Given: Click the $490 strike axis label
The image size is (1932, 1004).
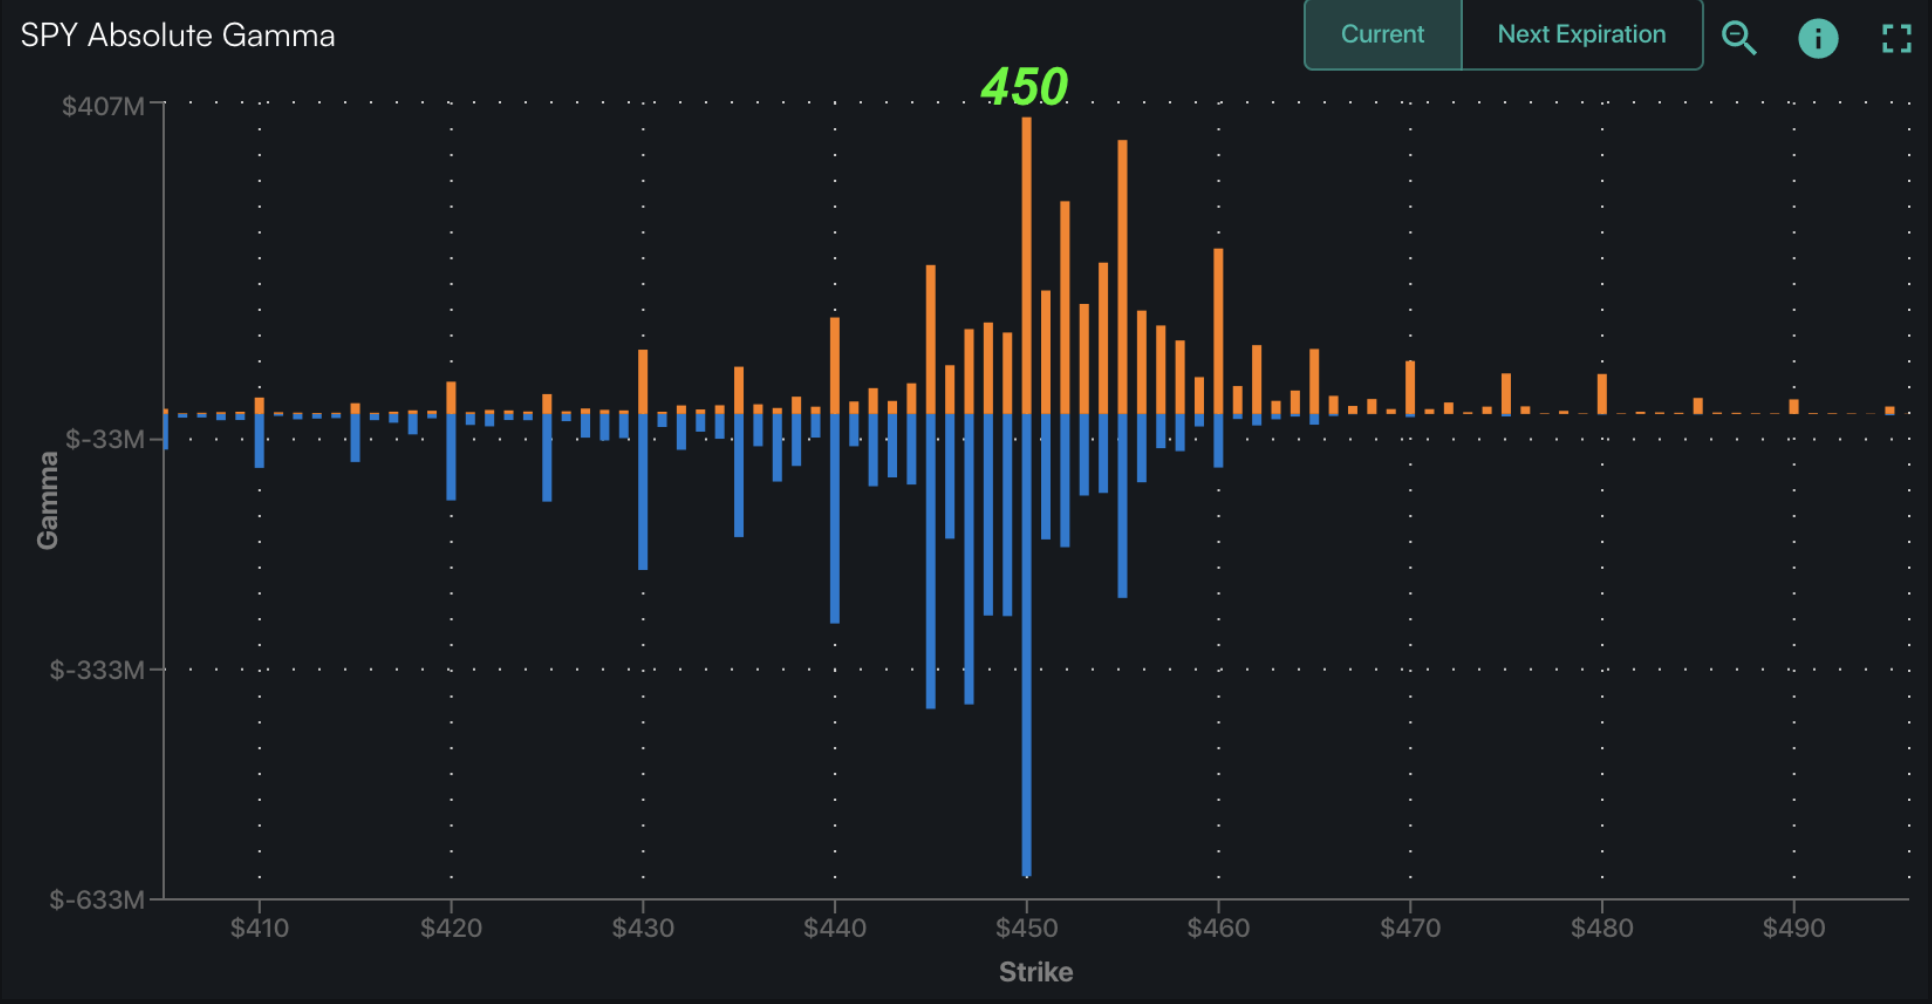Looking at the screenshot, I should 1794,928.
